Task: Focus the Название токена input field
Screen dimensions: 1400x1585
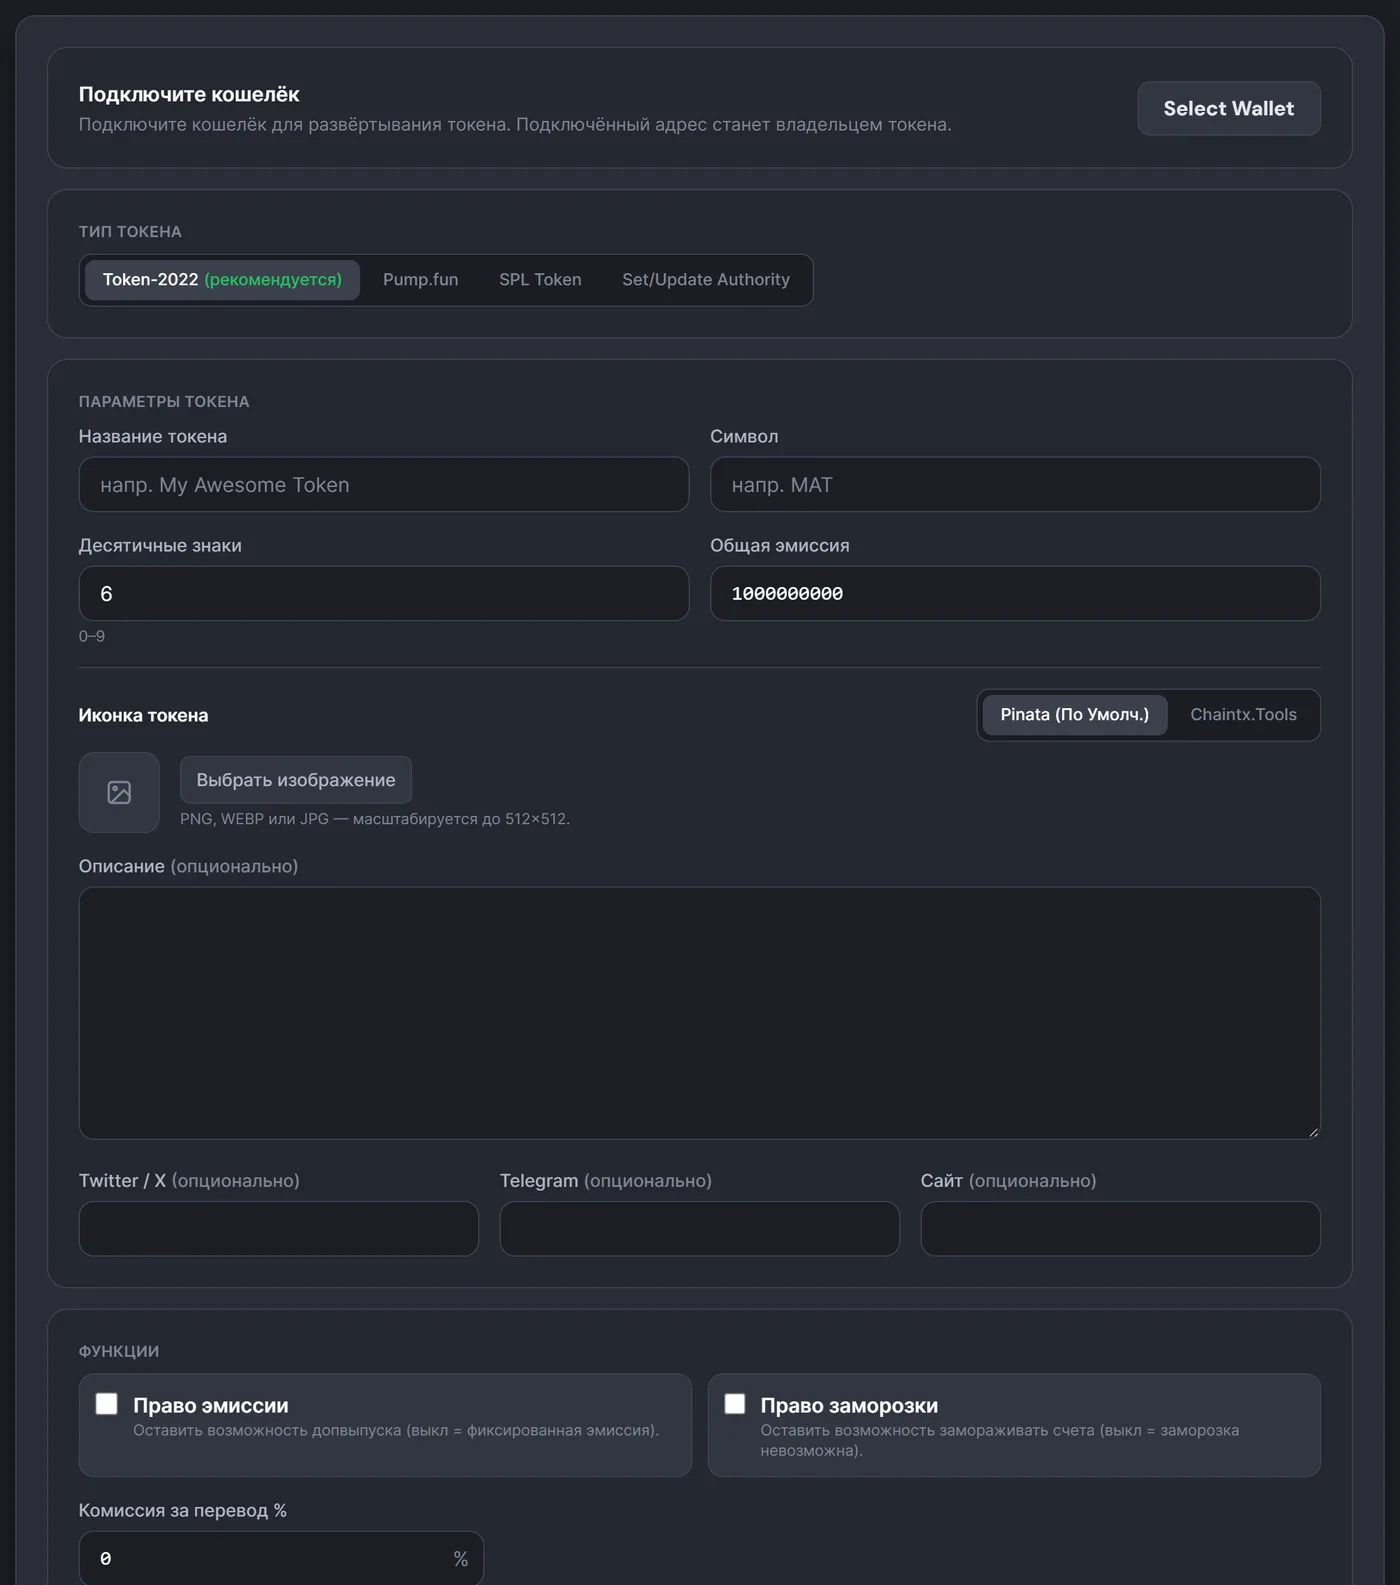Action: click(x=384, y=485)
